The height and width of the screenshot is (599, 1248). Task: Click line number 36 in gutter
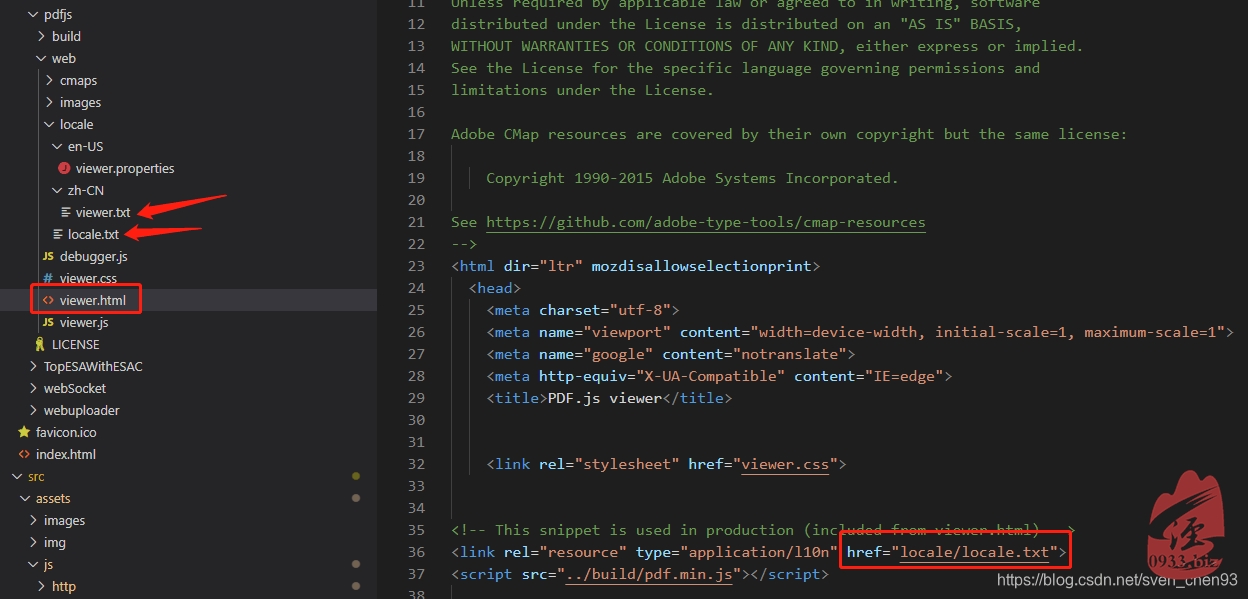click(x=417, y=552)
